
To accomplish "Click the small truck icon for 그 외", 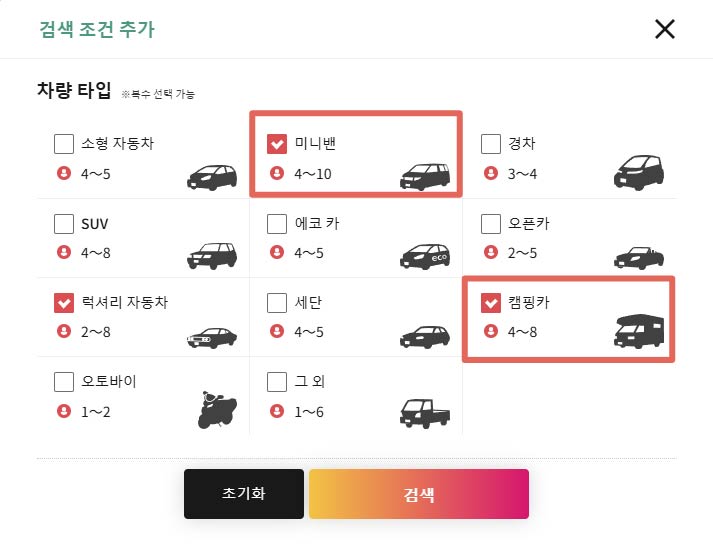I will [x=425, y=413].
